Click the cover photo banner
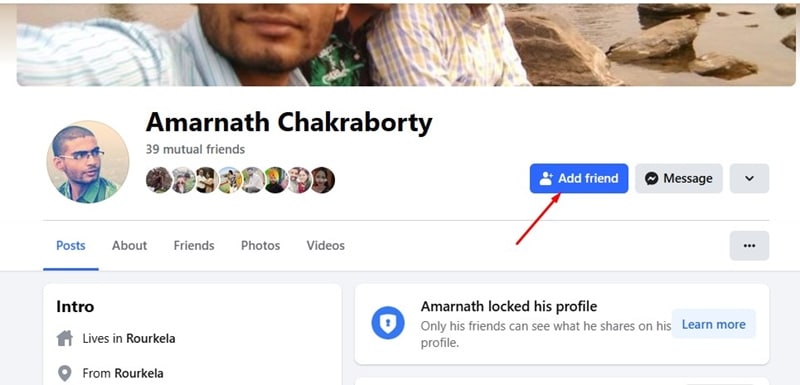This screenshot has height=385, width=800. (x=406, y=43)
